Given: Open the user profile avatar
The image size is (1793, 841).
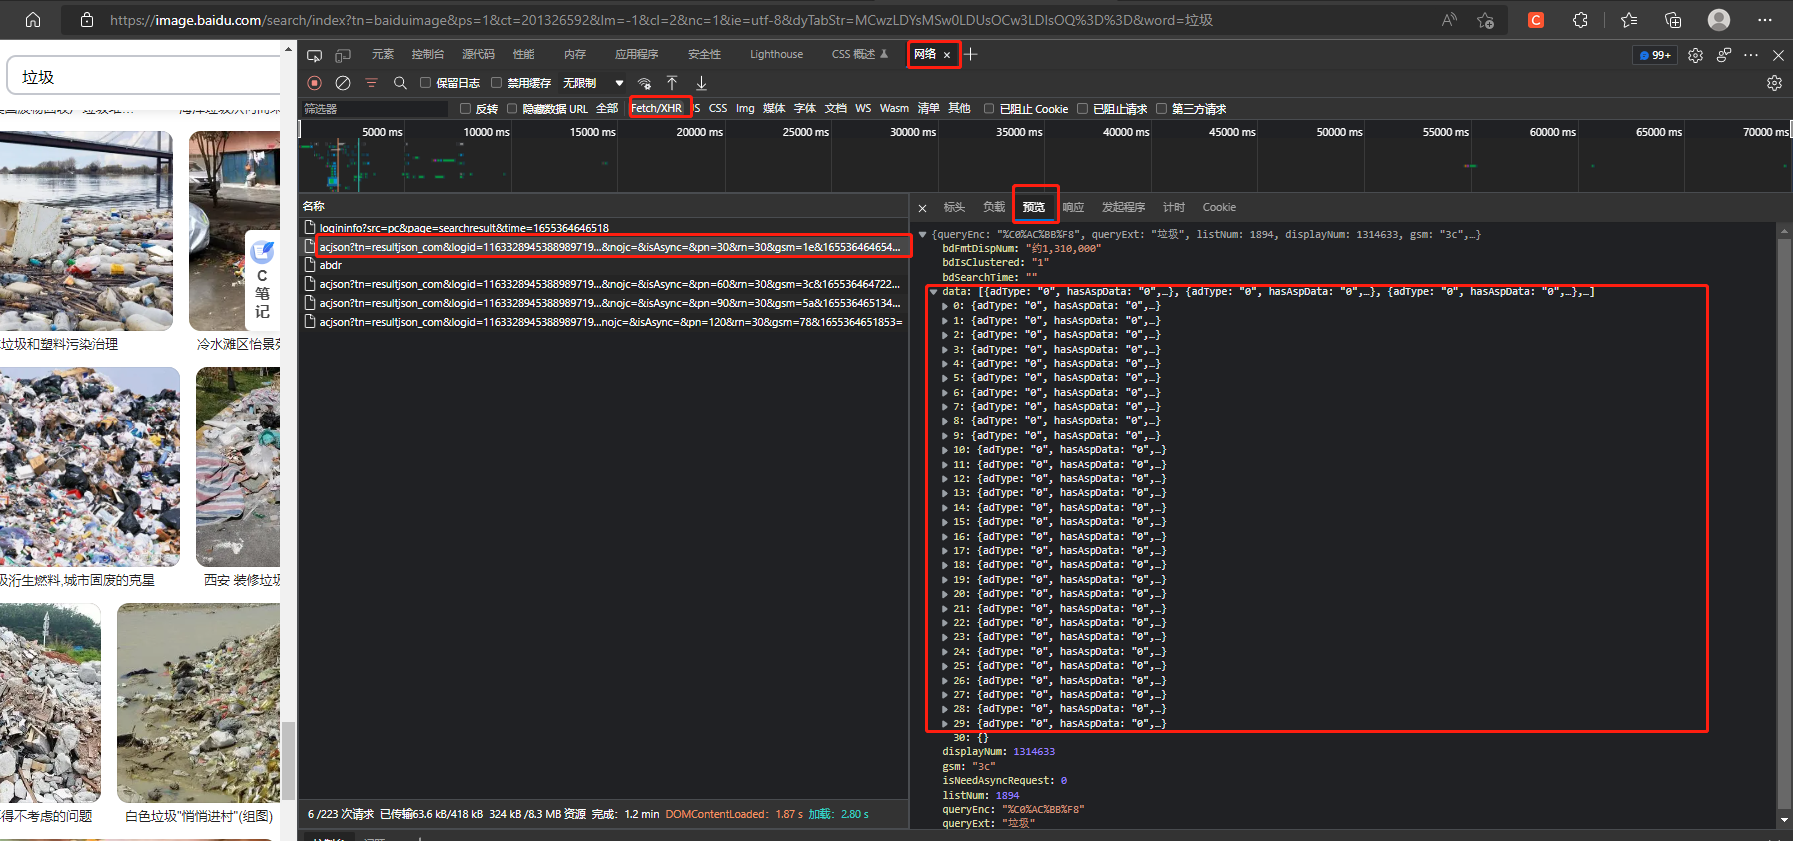Looking at the screenshot, I should pos(1719,19).
